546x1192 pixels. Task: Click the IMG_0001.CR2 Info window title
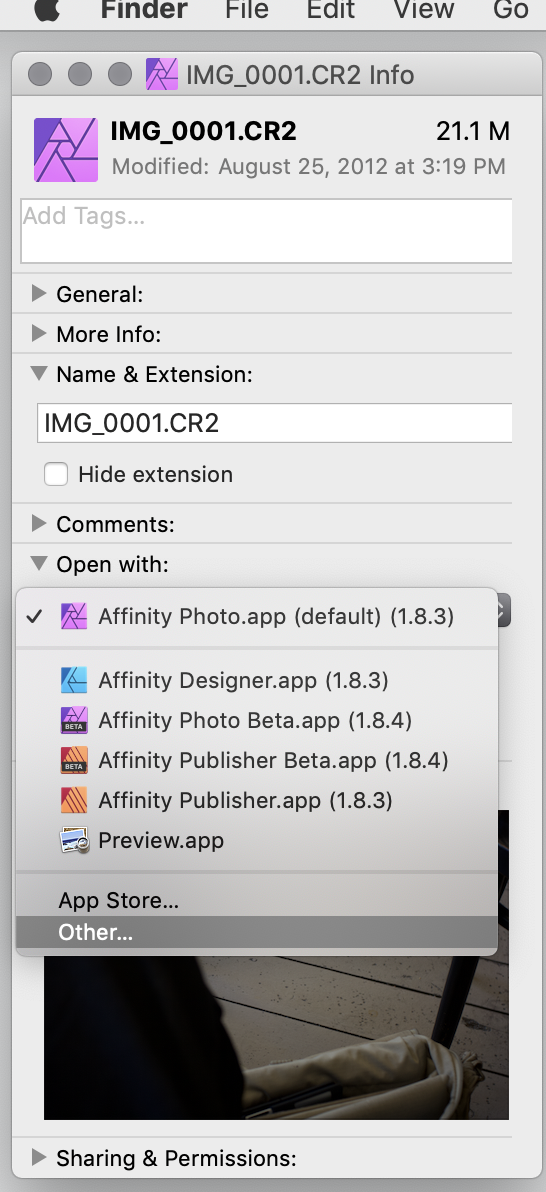[300, 75]
